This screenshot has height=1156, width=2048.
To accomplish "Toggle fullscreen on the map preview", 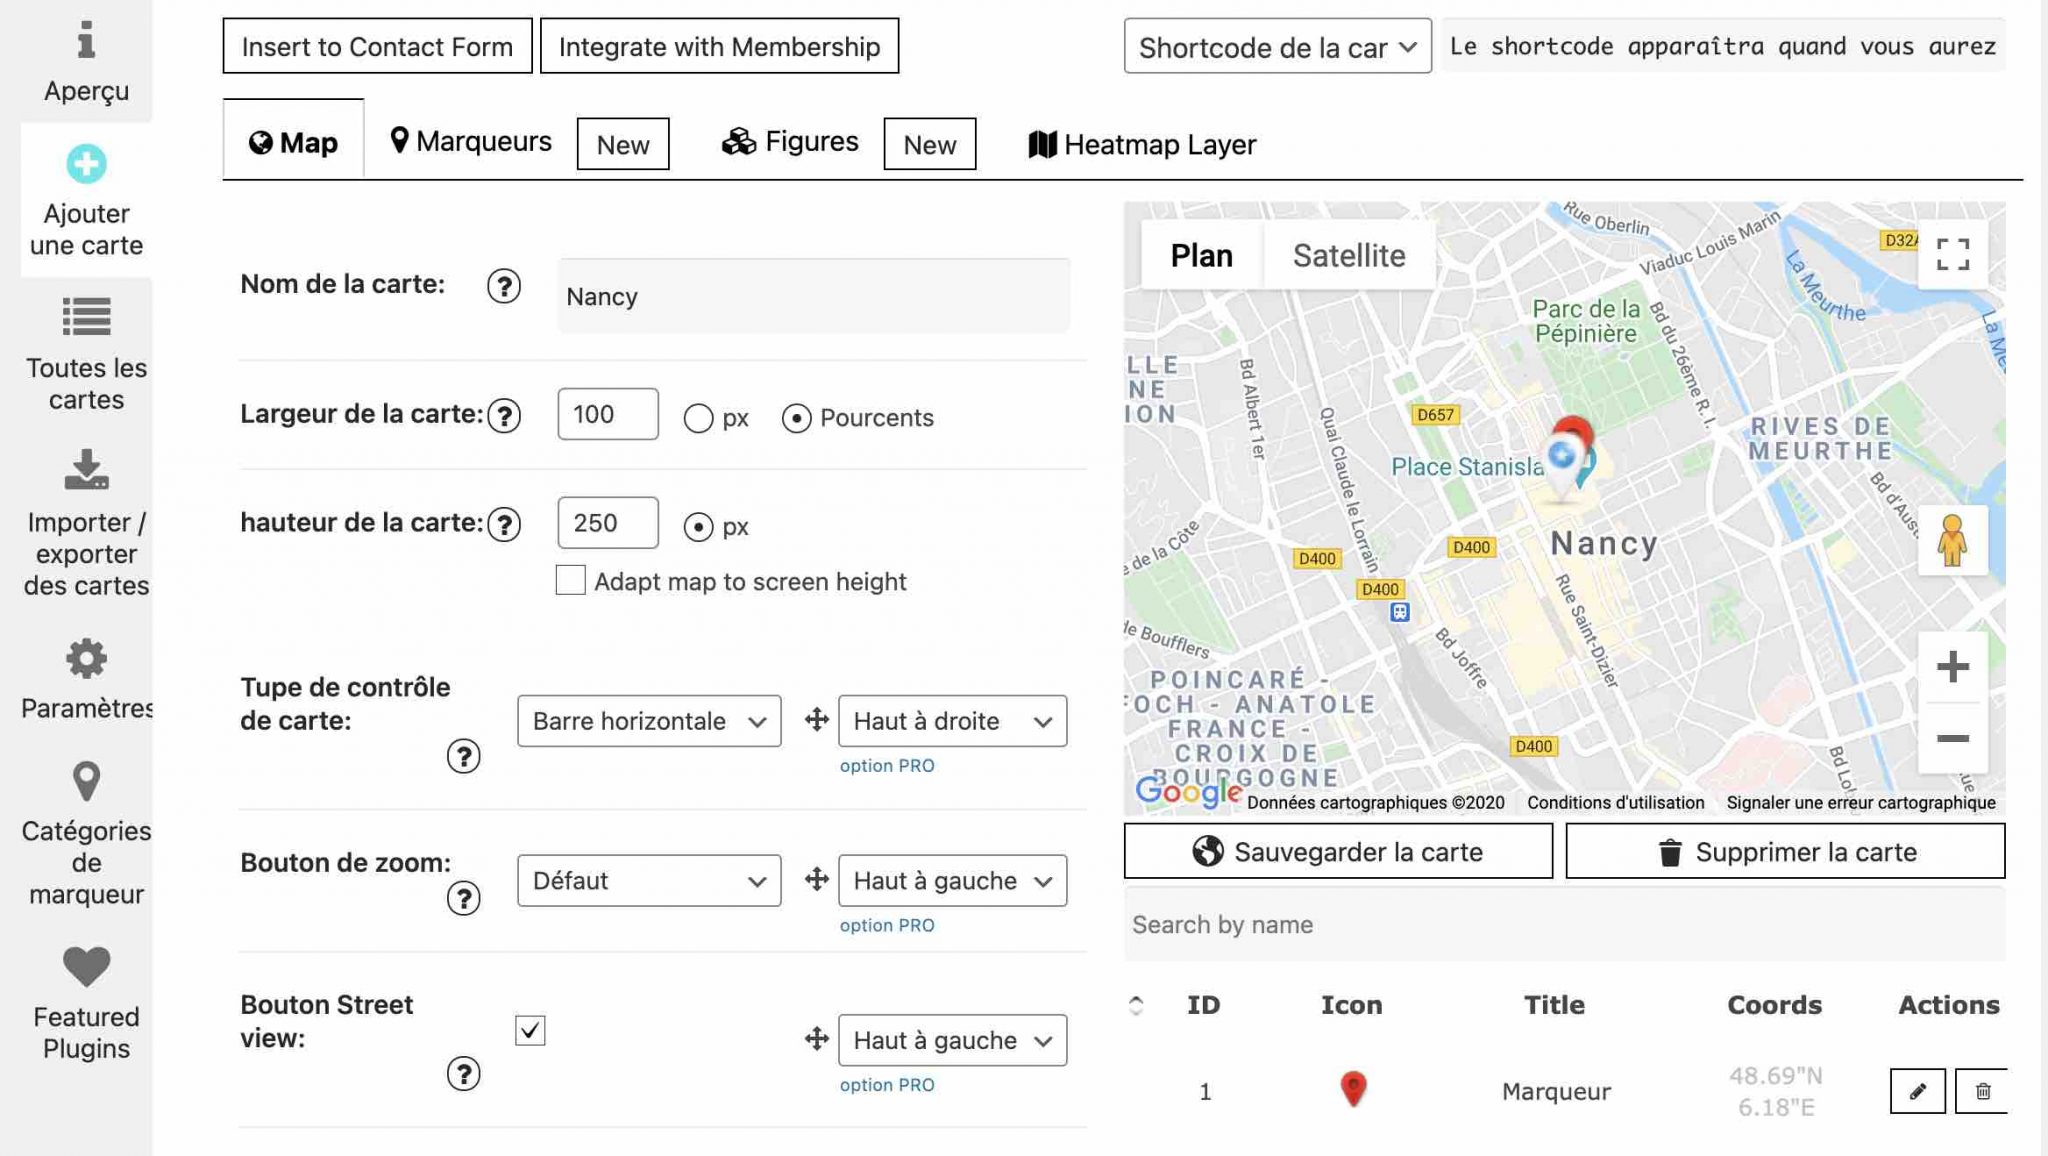I will click(x=1952, y=254).
